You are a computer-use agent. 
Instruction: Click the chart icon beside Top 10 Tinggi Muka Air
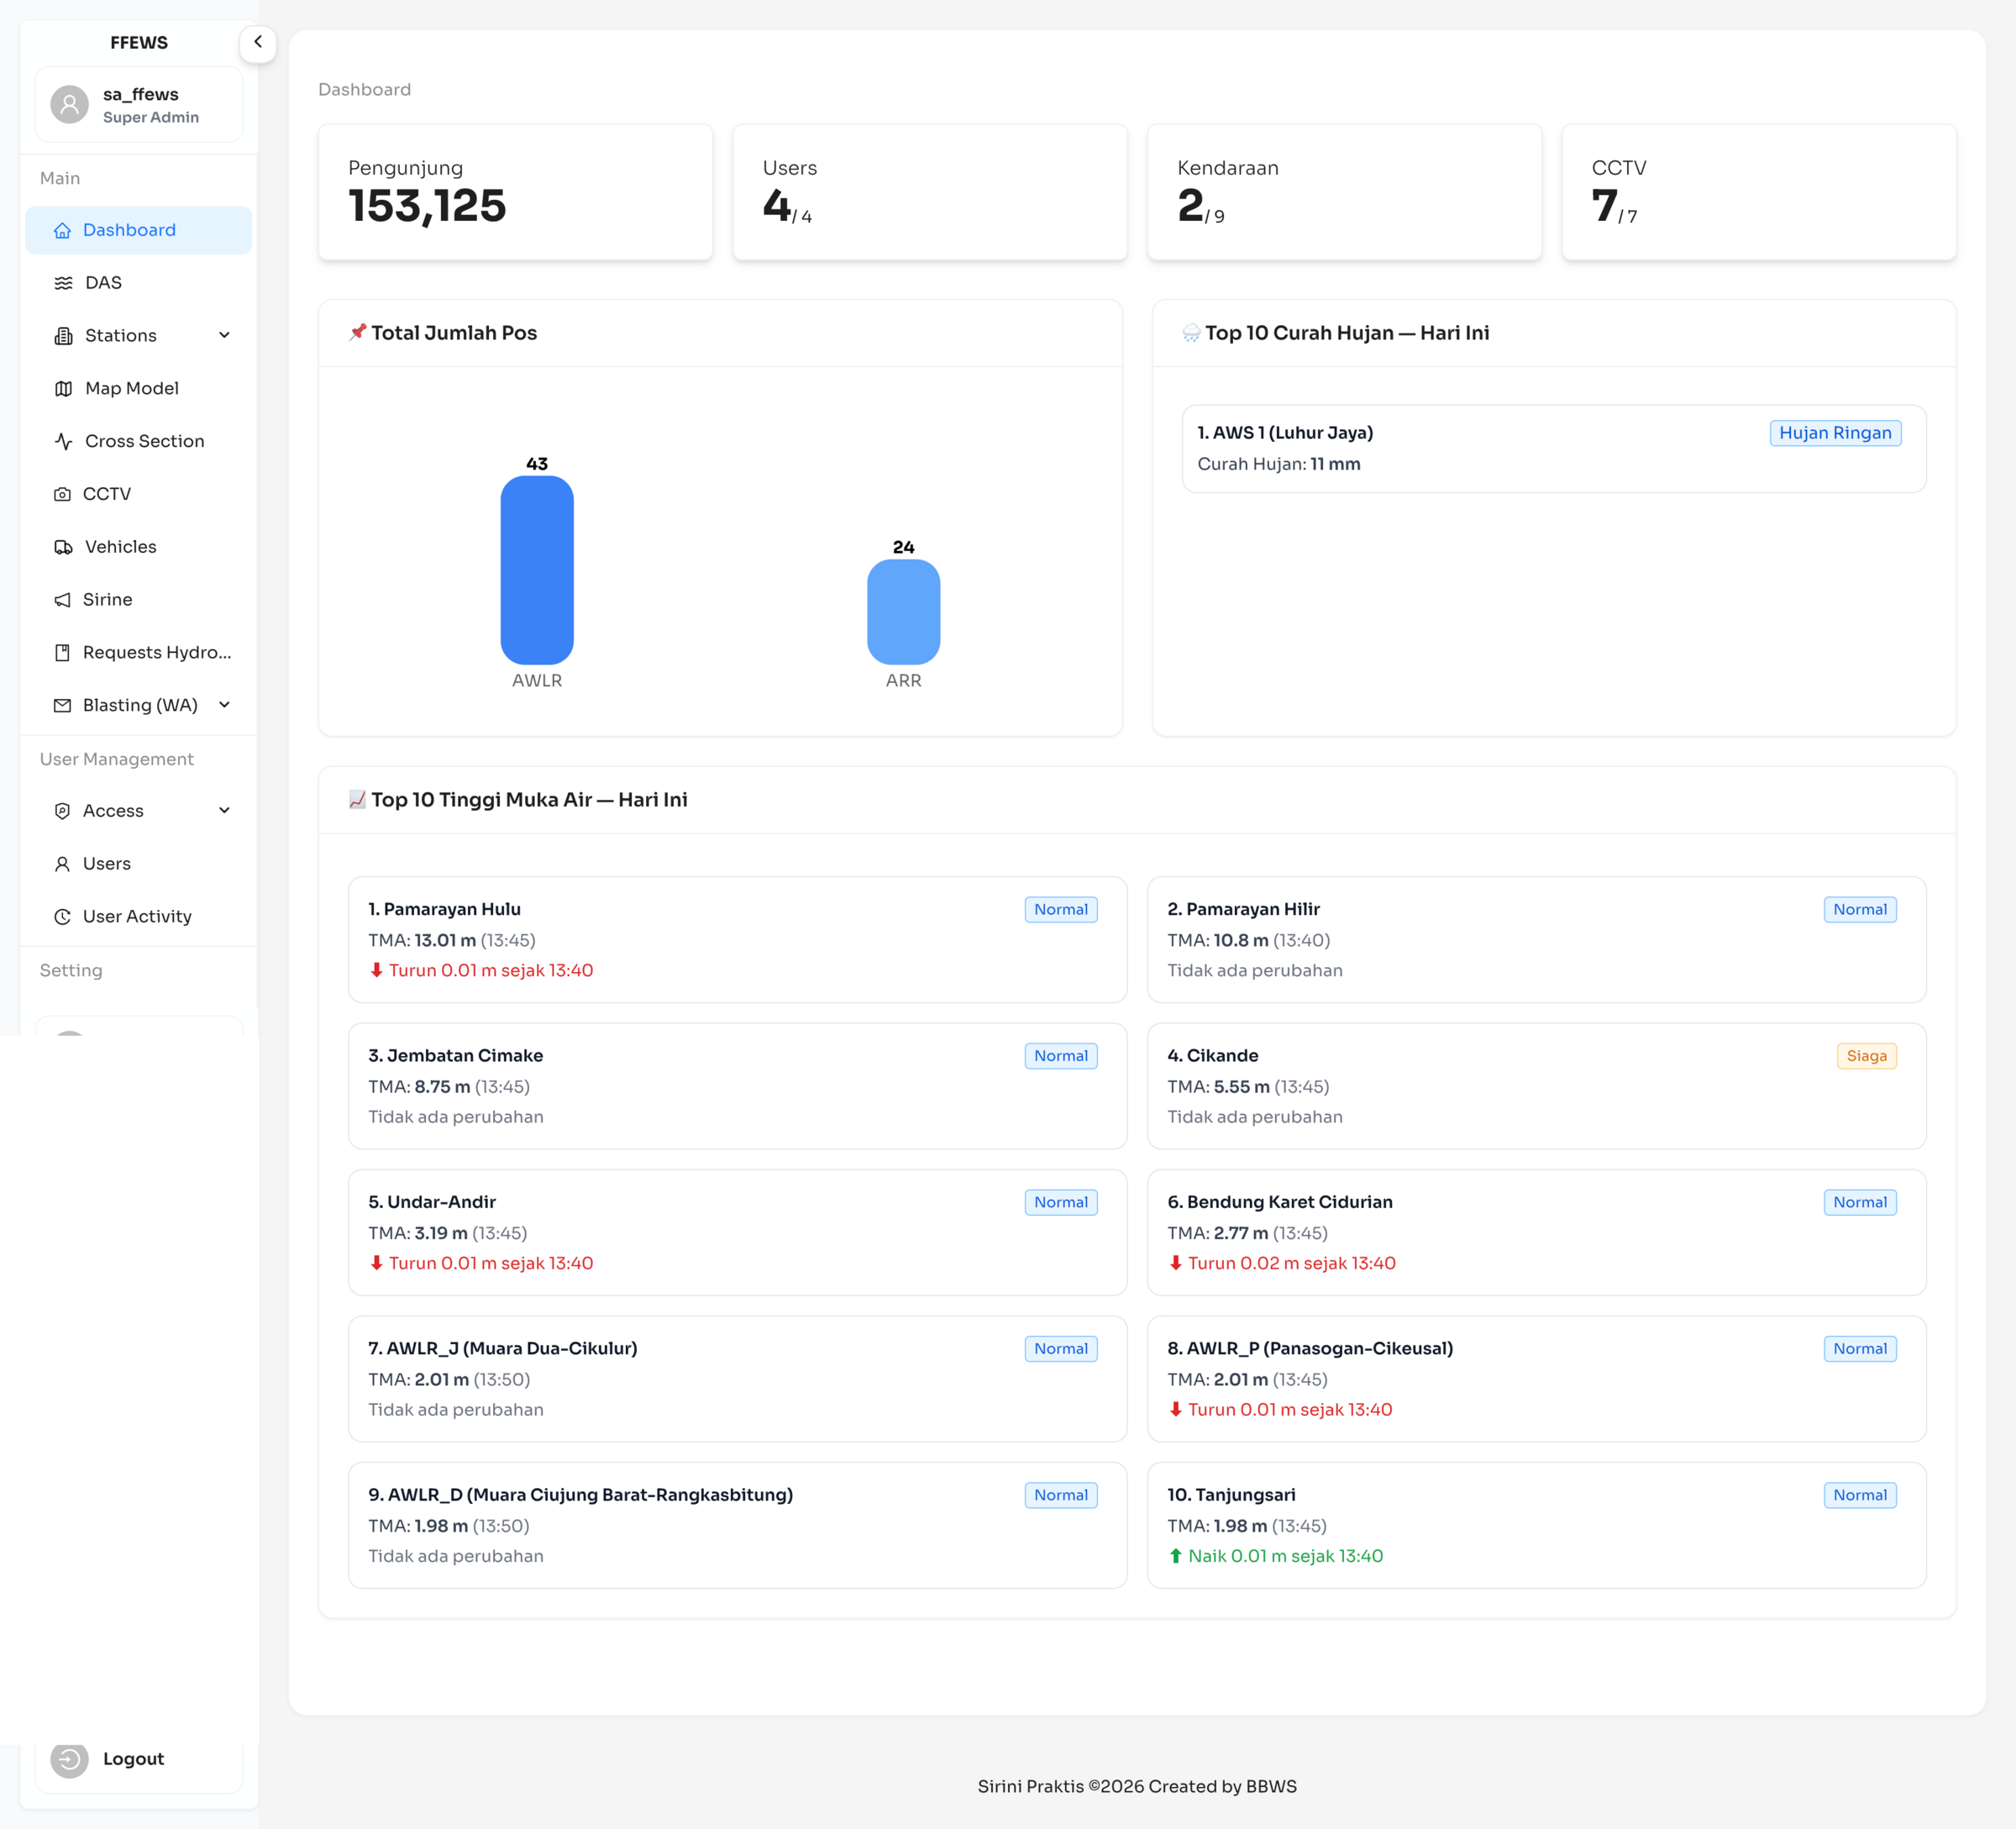pos(357,799)
